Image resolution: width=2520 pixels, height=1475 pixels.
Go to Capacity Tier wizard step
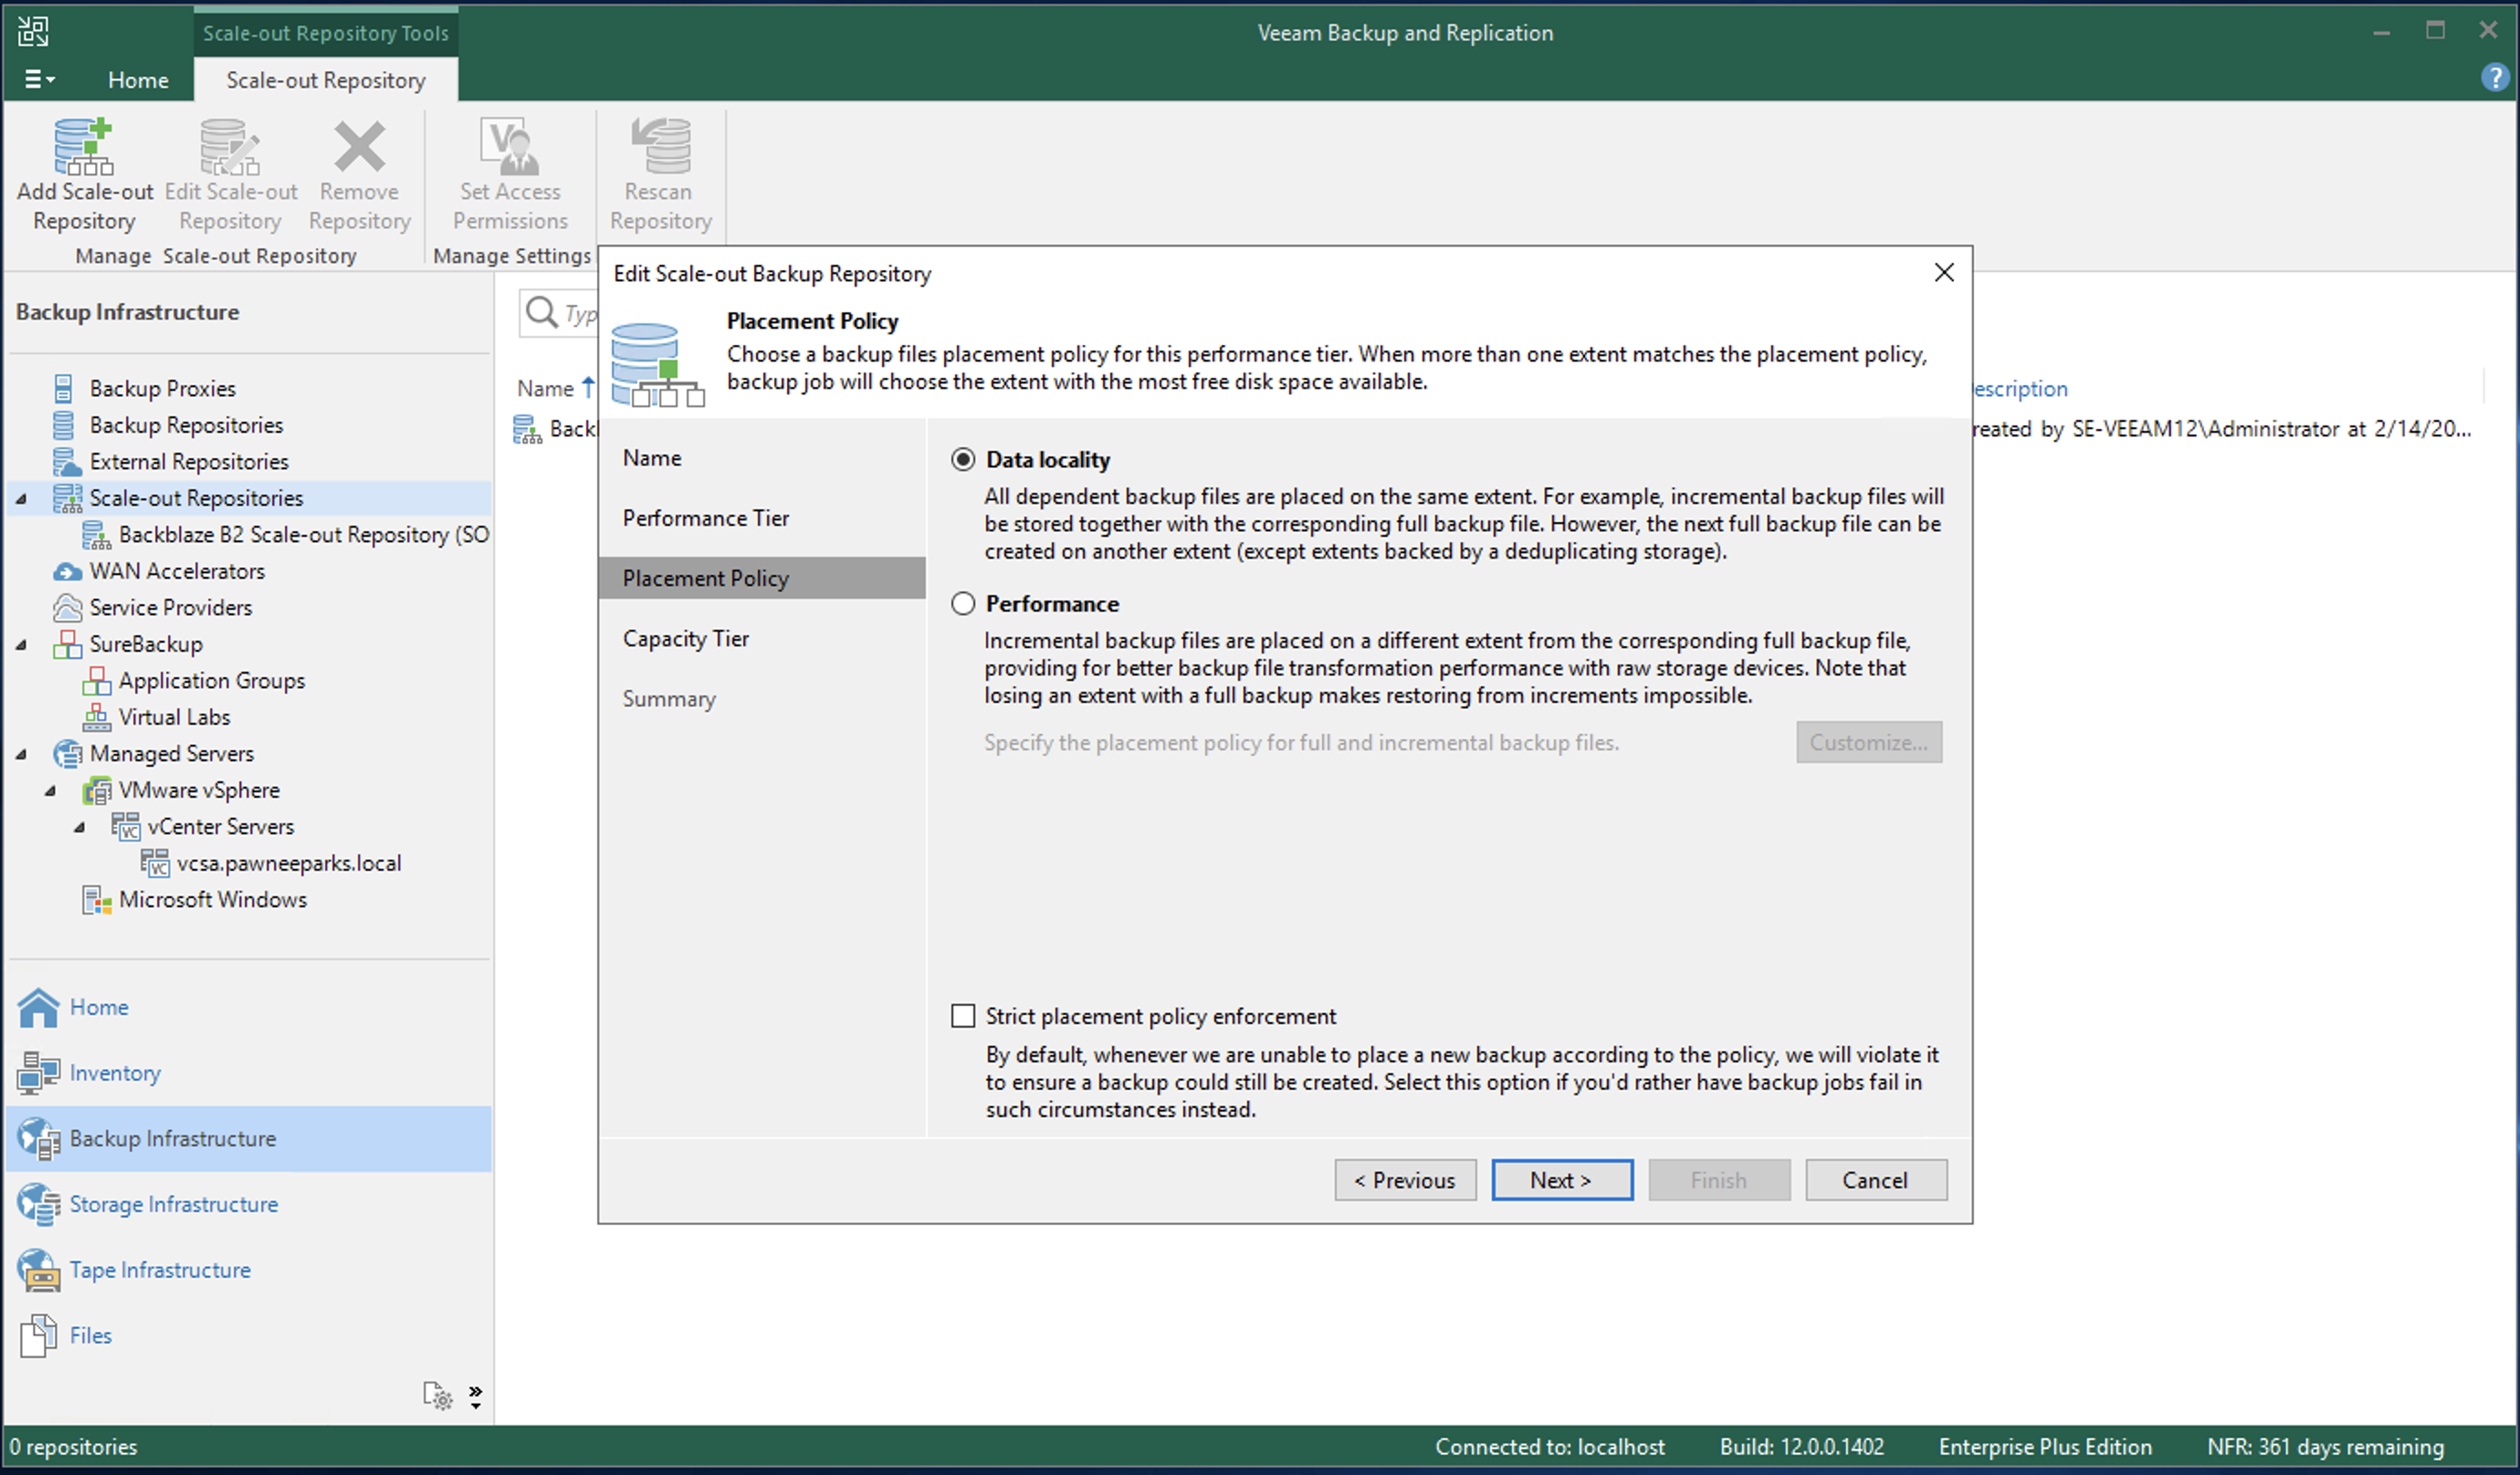pos(685,638)
